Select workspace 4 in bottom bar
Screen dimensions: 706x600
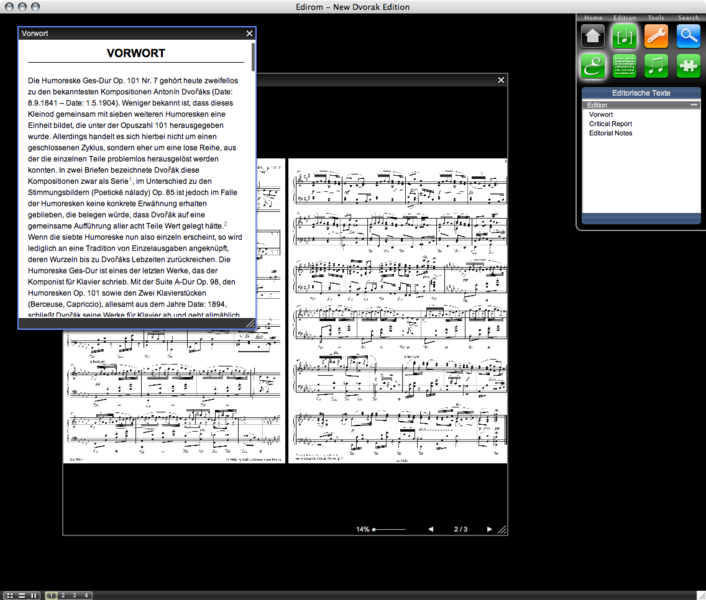tap(86, 594)
